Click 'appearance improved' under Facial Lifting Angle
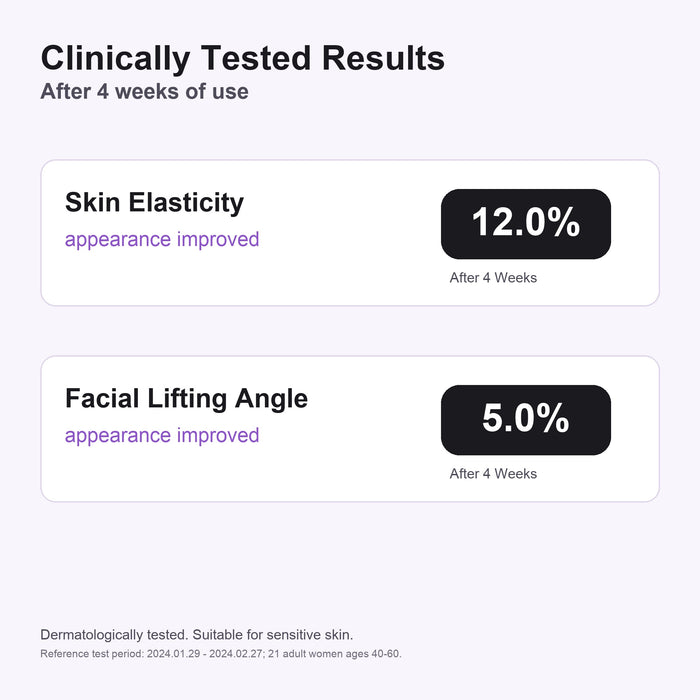Viewport: 700px width, 700px height. [x=162, y=436]
